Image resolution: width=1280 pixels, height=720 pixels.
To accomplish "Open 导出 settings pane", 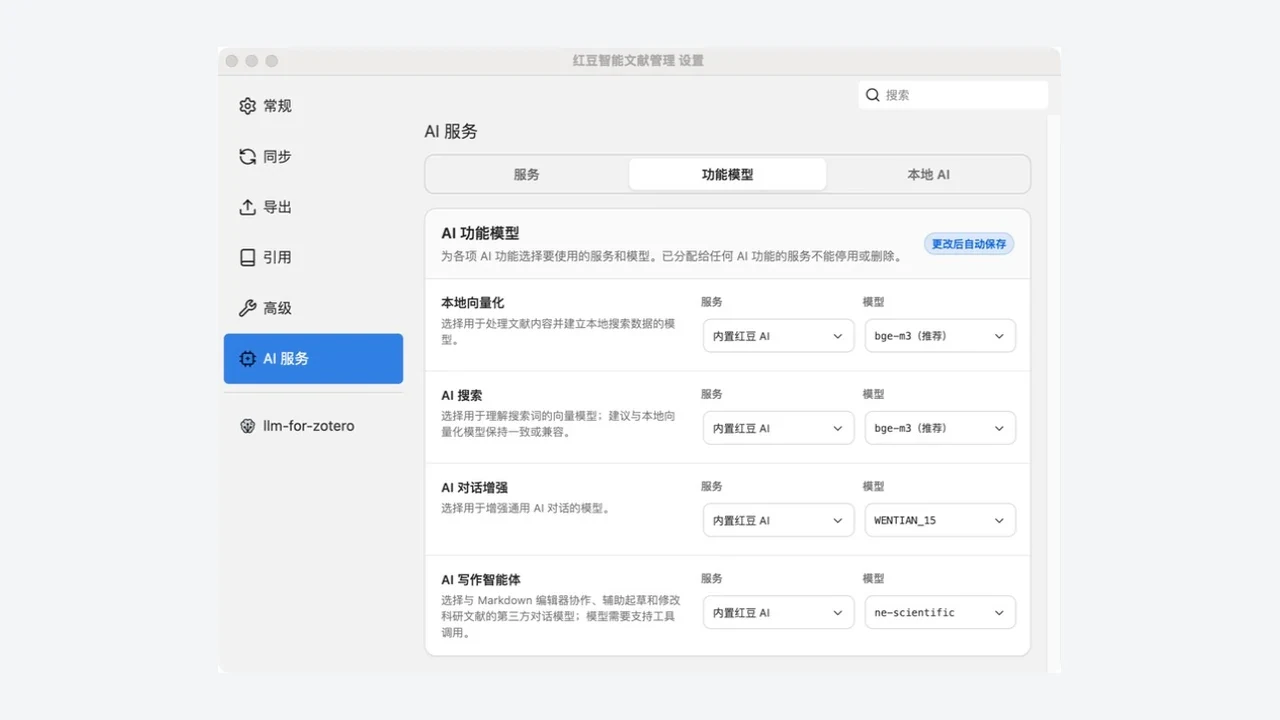I will coord(313,207).
